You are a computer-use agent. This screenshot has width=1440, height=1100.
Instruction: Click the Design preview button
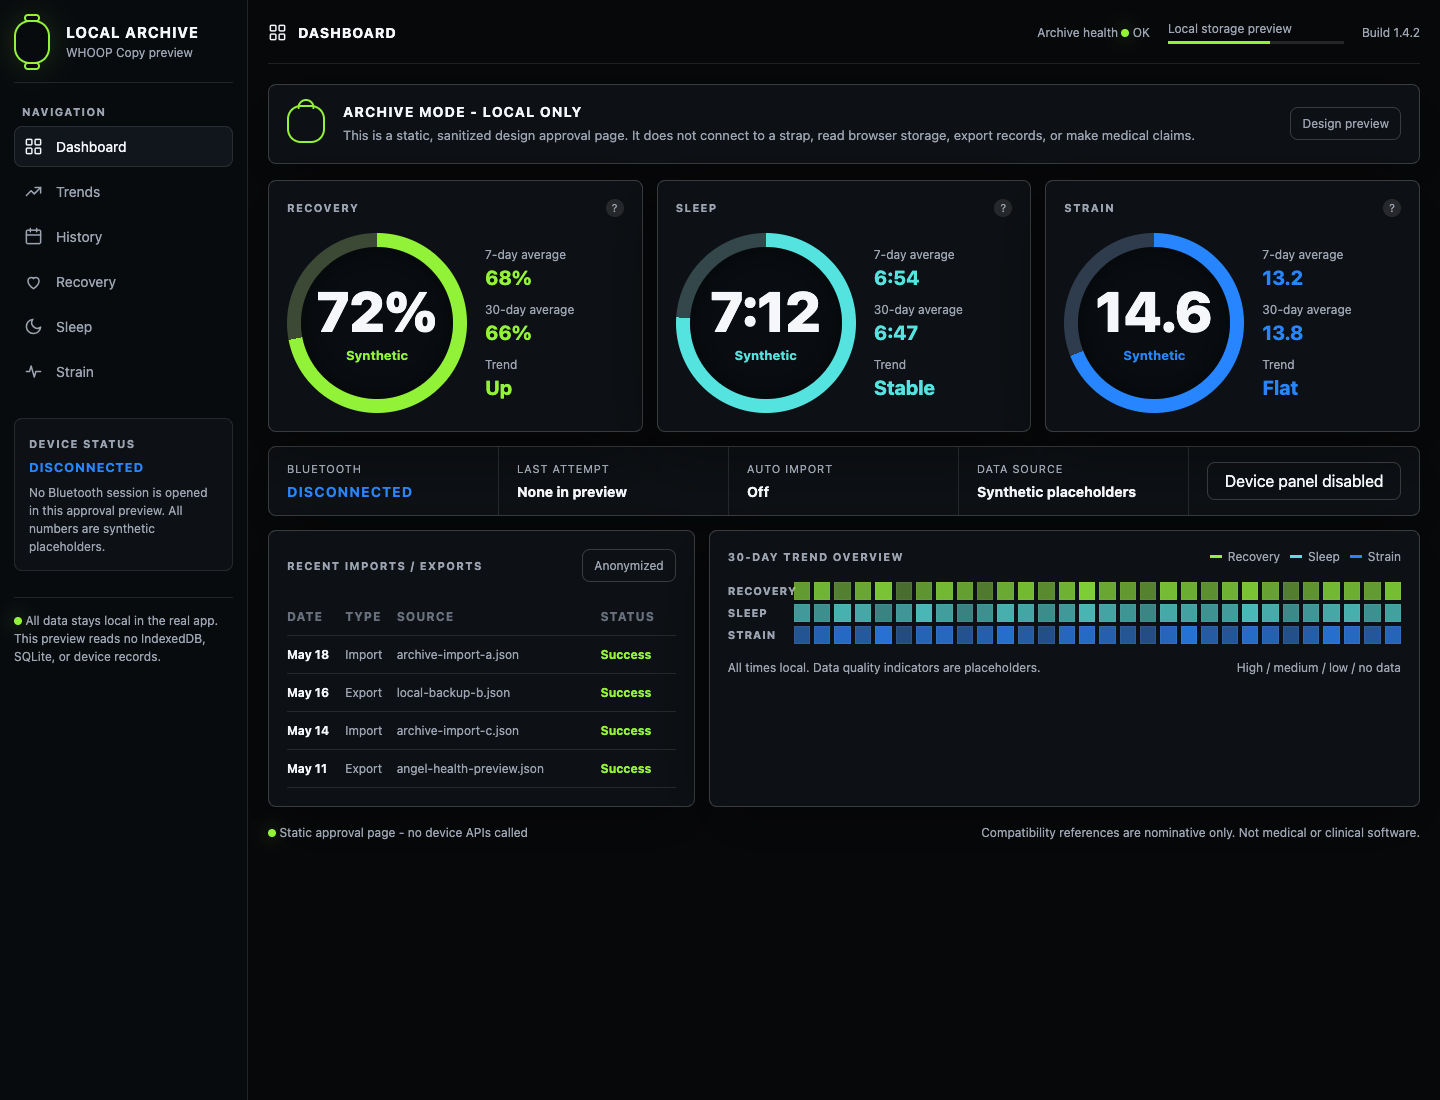(1345, 124)
